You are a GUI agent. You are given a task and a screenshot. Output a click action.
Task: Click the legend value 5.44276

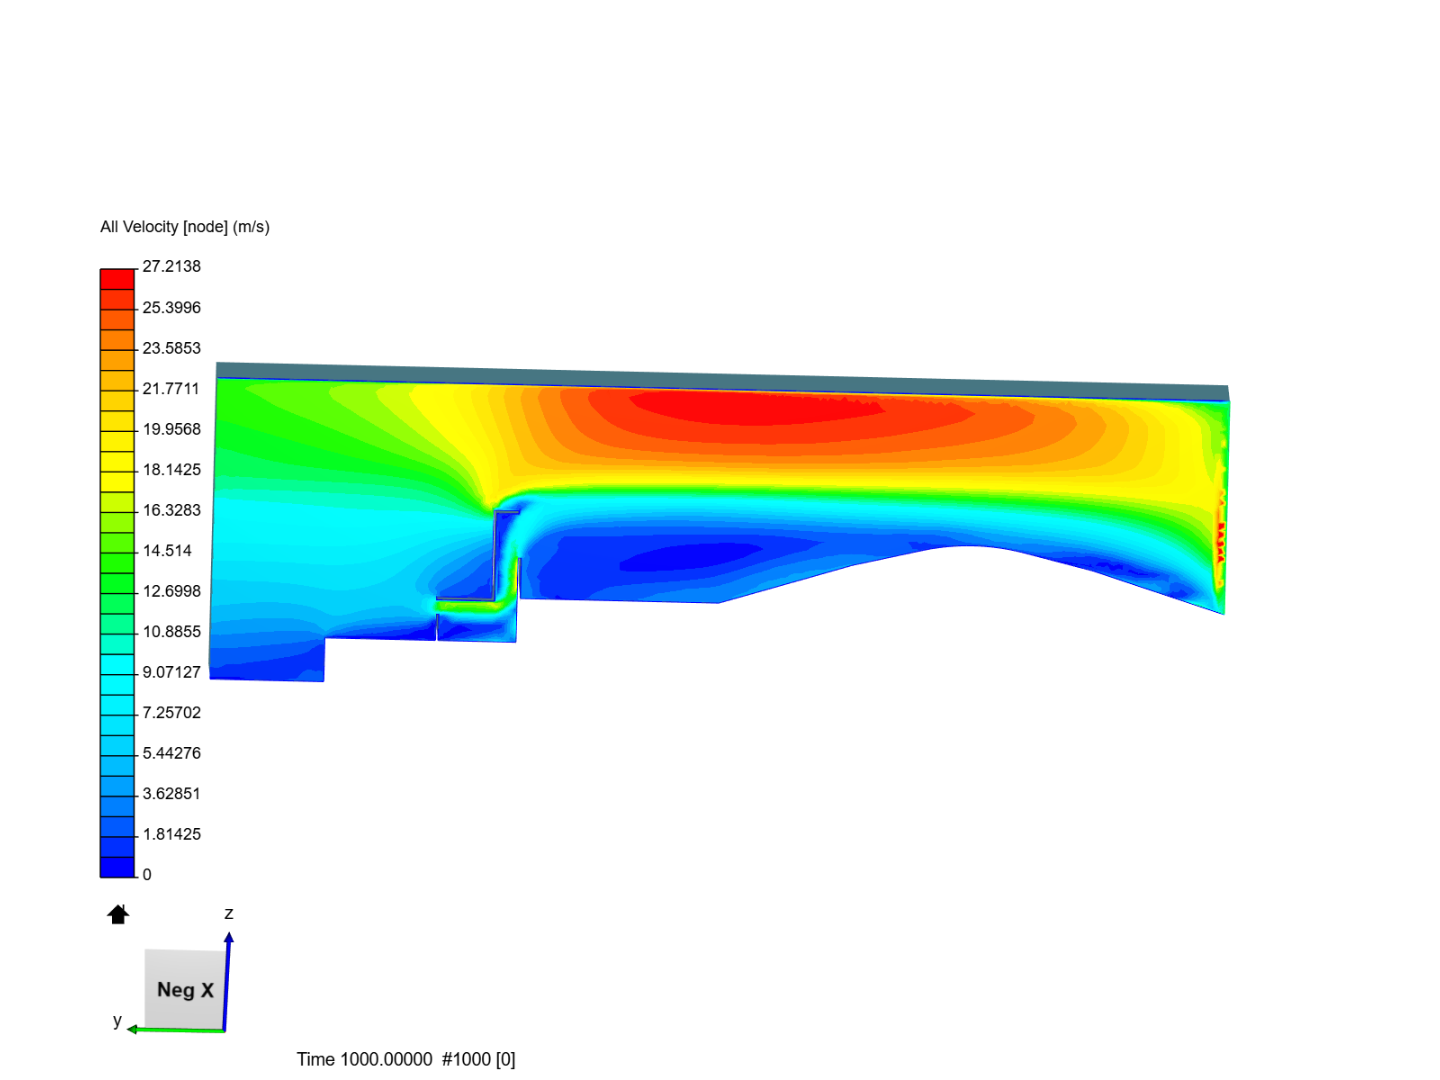pos(171,753)
